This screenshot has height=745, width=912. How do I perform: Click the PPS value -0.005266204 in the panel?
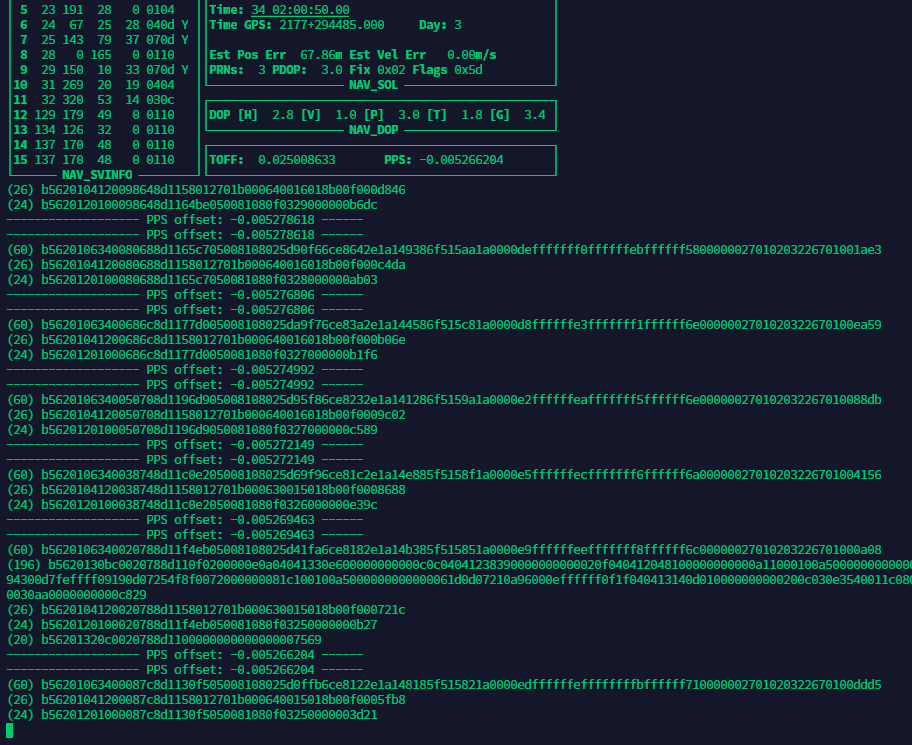point(461,160)
